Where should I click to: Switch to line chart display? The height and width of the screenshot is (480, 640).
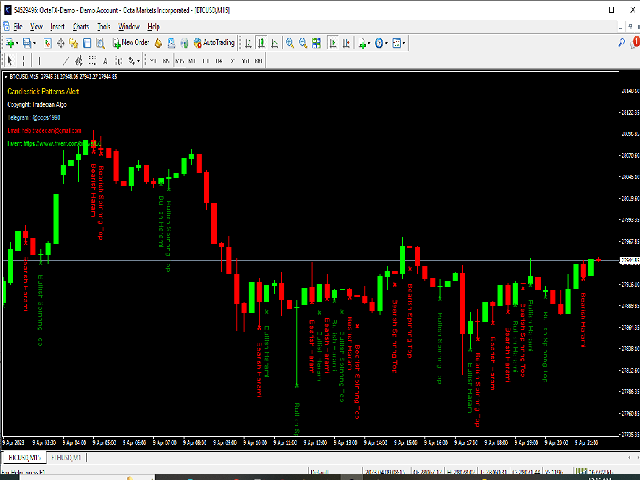(275, 43)
